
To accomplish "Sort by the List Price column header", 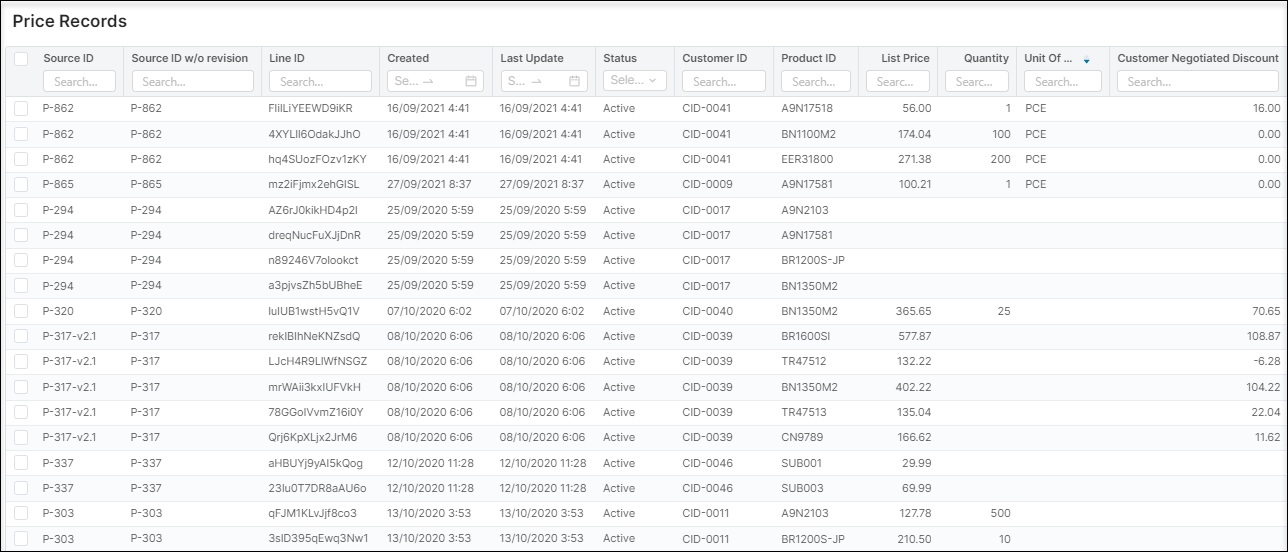I will [x=905, y=58].
